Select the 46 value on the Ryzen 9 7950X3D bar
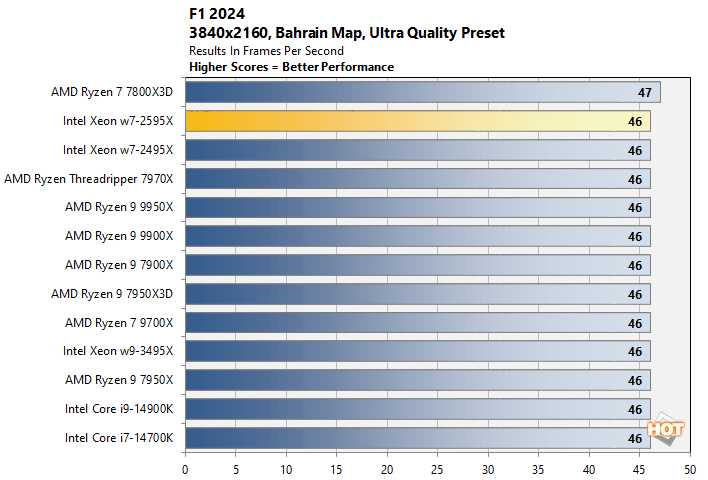Screen dimensions: 708x480 tap(635, 294)
